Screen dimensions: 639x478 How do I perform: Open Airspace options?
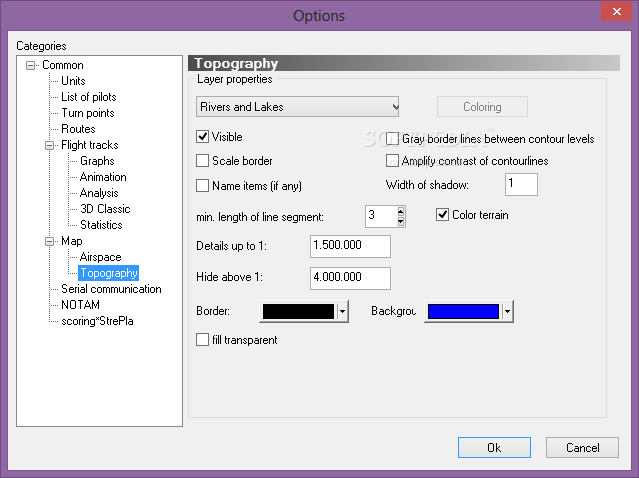101,257
